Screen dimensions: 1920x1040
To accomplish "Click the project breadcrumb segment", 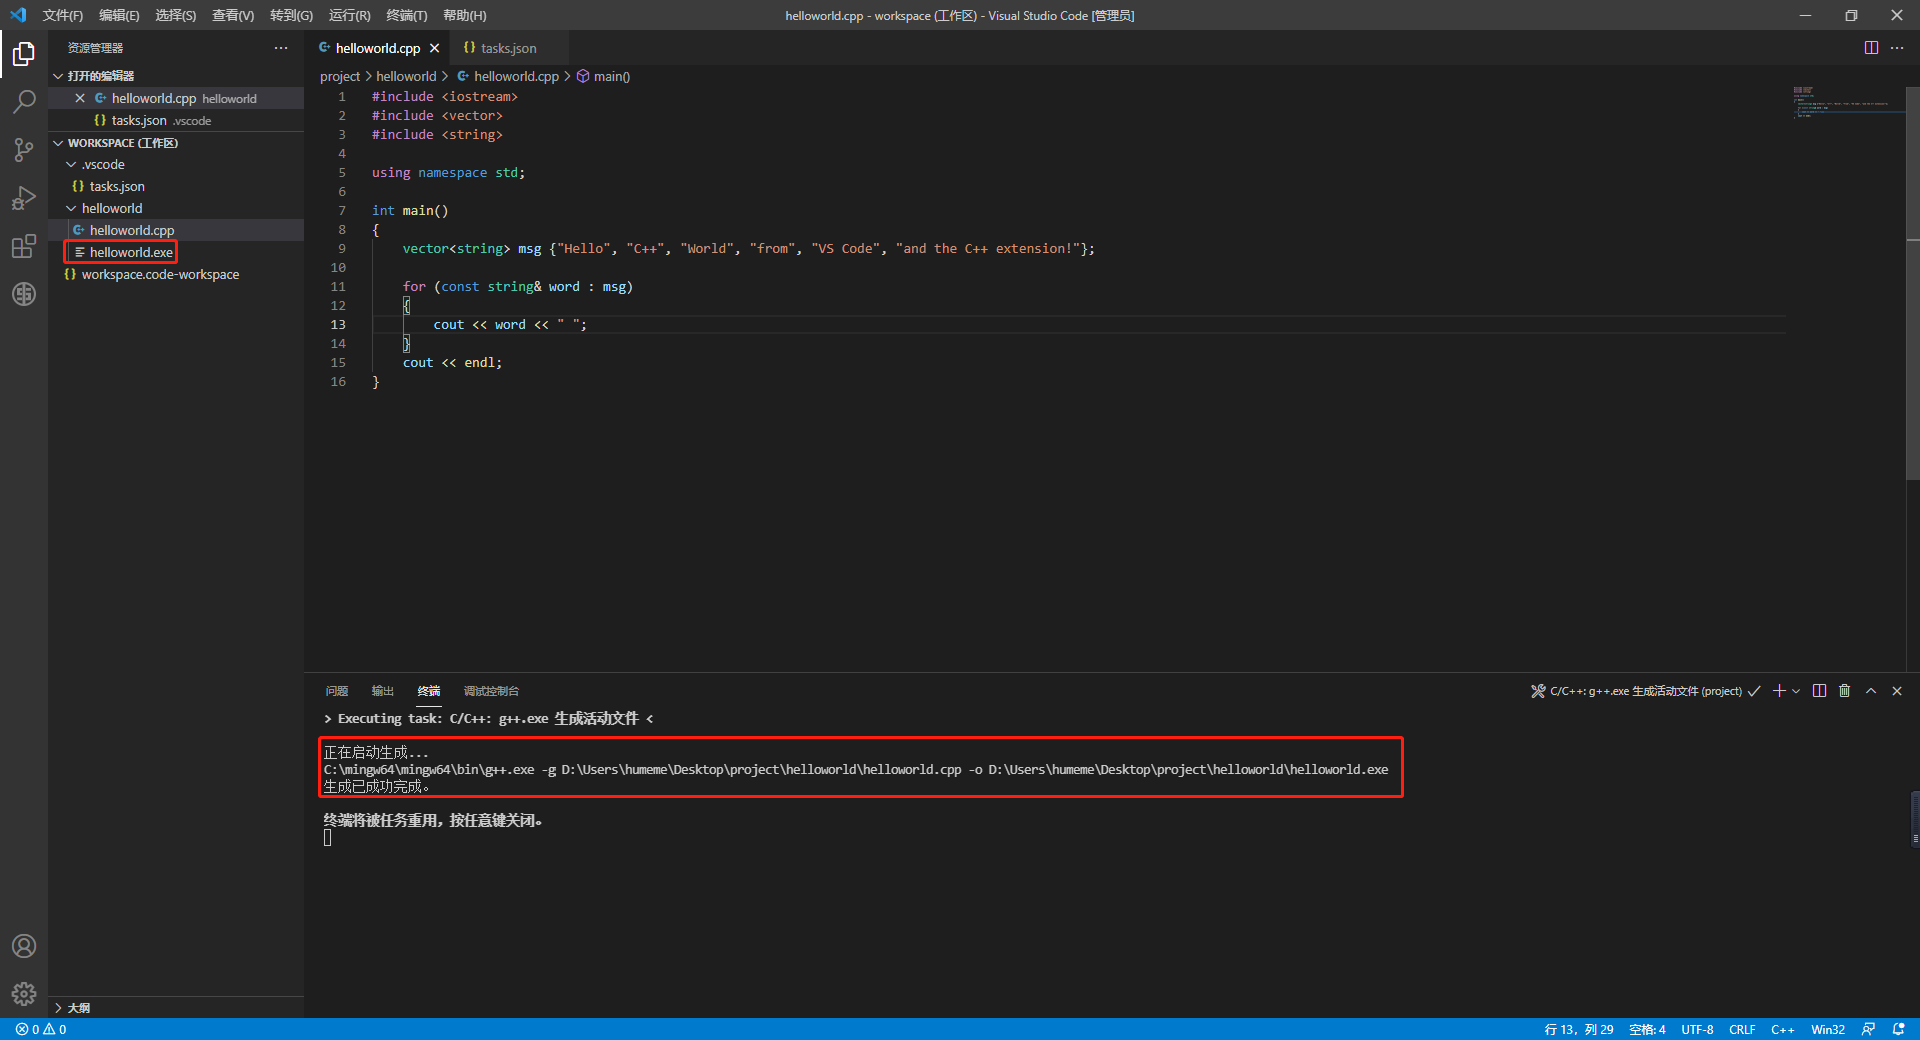I will (x=340, y=76).
